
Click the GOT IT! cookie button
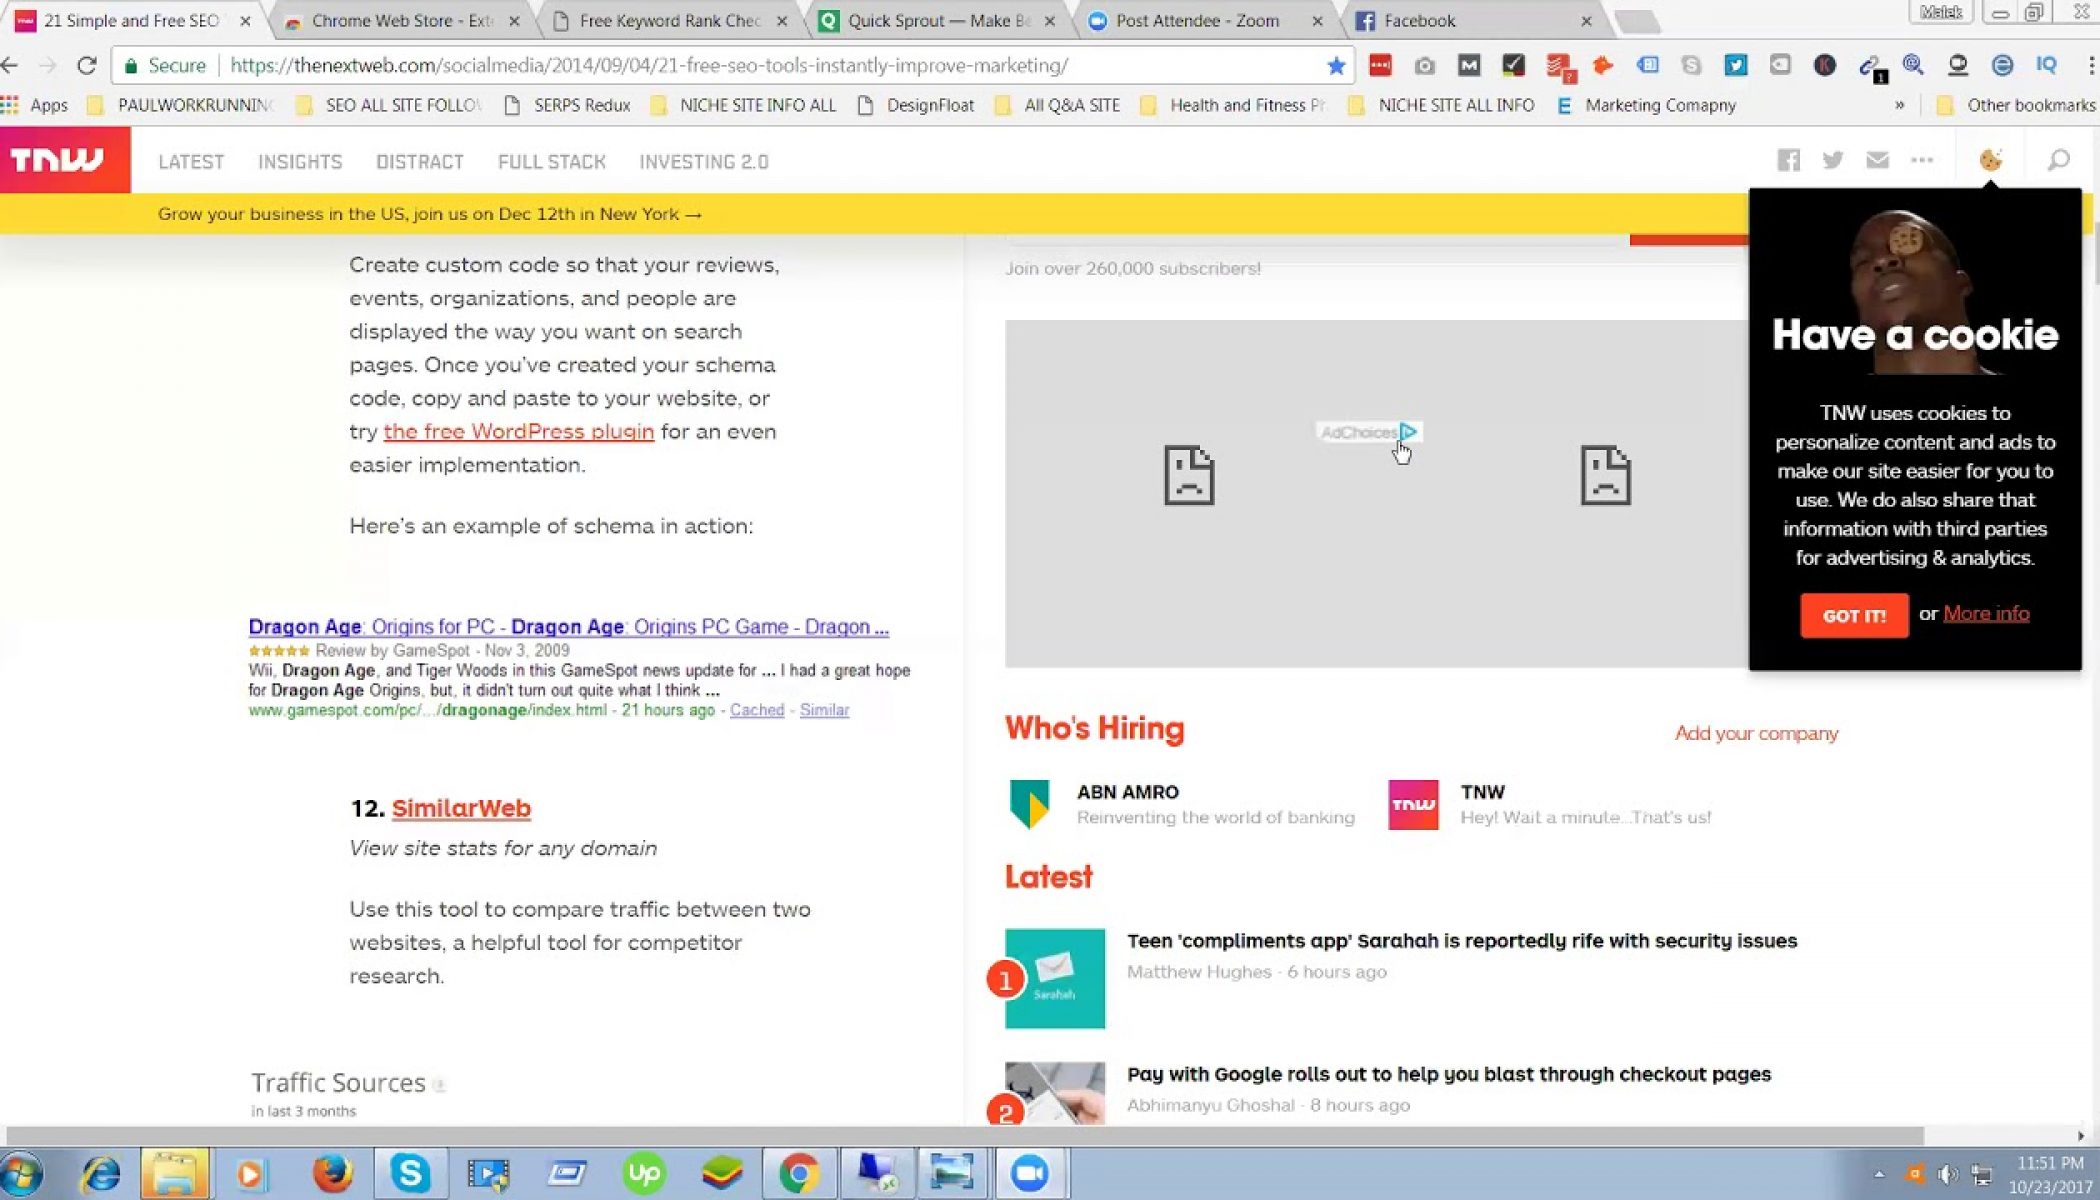[x=1854, y=615]
